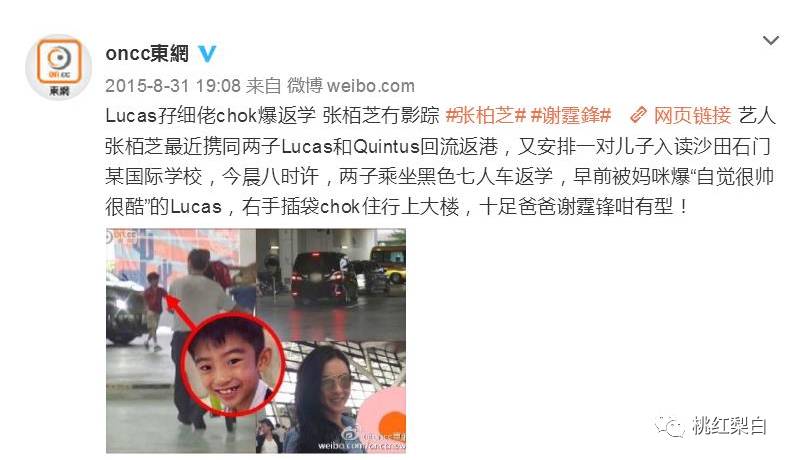Open the #谢霆鋒# hashtag topic
The height and width of the screenshot is (460, 793).
pos(571,116)
